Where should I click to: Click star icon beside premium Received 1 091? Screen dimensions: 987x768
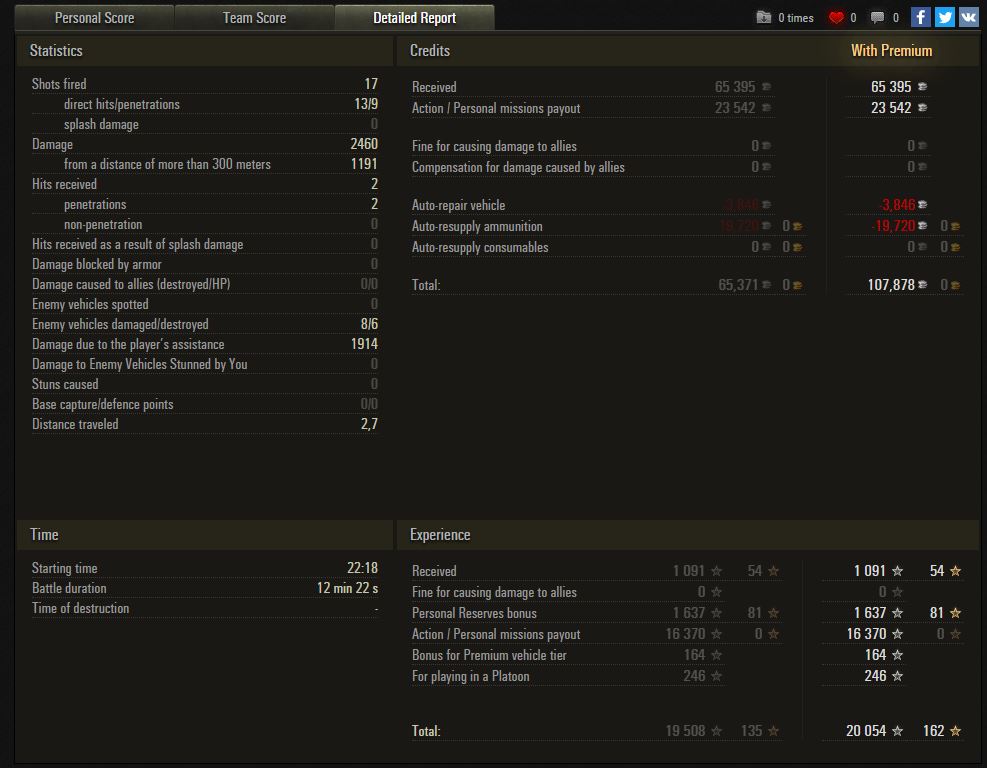(898, 570)
